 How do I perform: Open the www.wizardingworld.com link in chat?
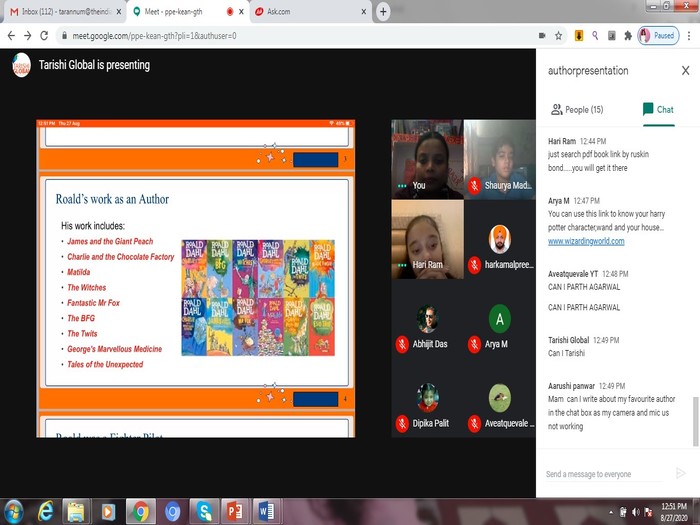click(586, 242)
